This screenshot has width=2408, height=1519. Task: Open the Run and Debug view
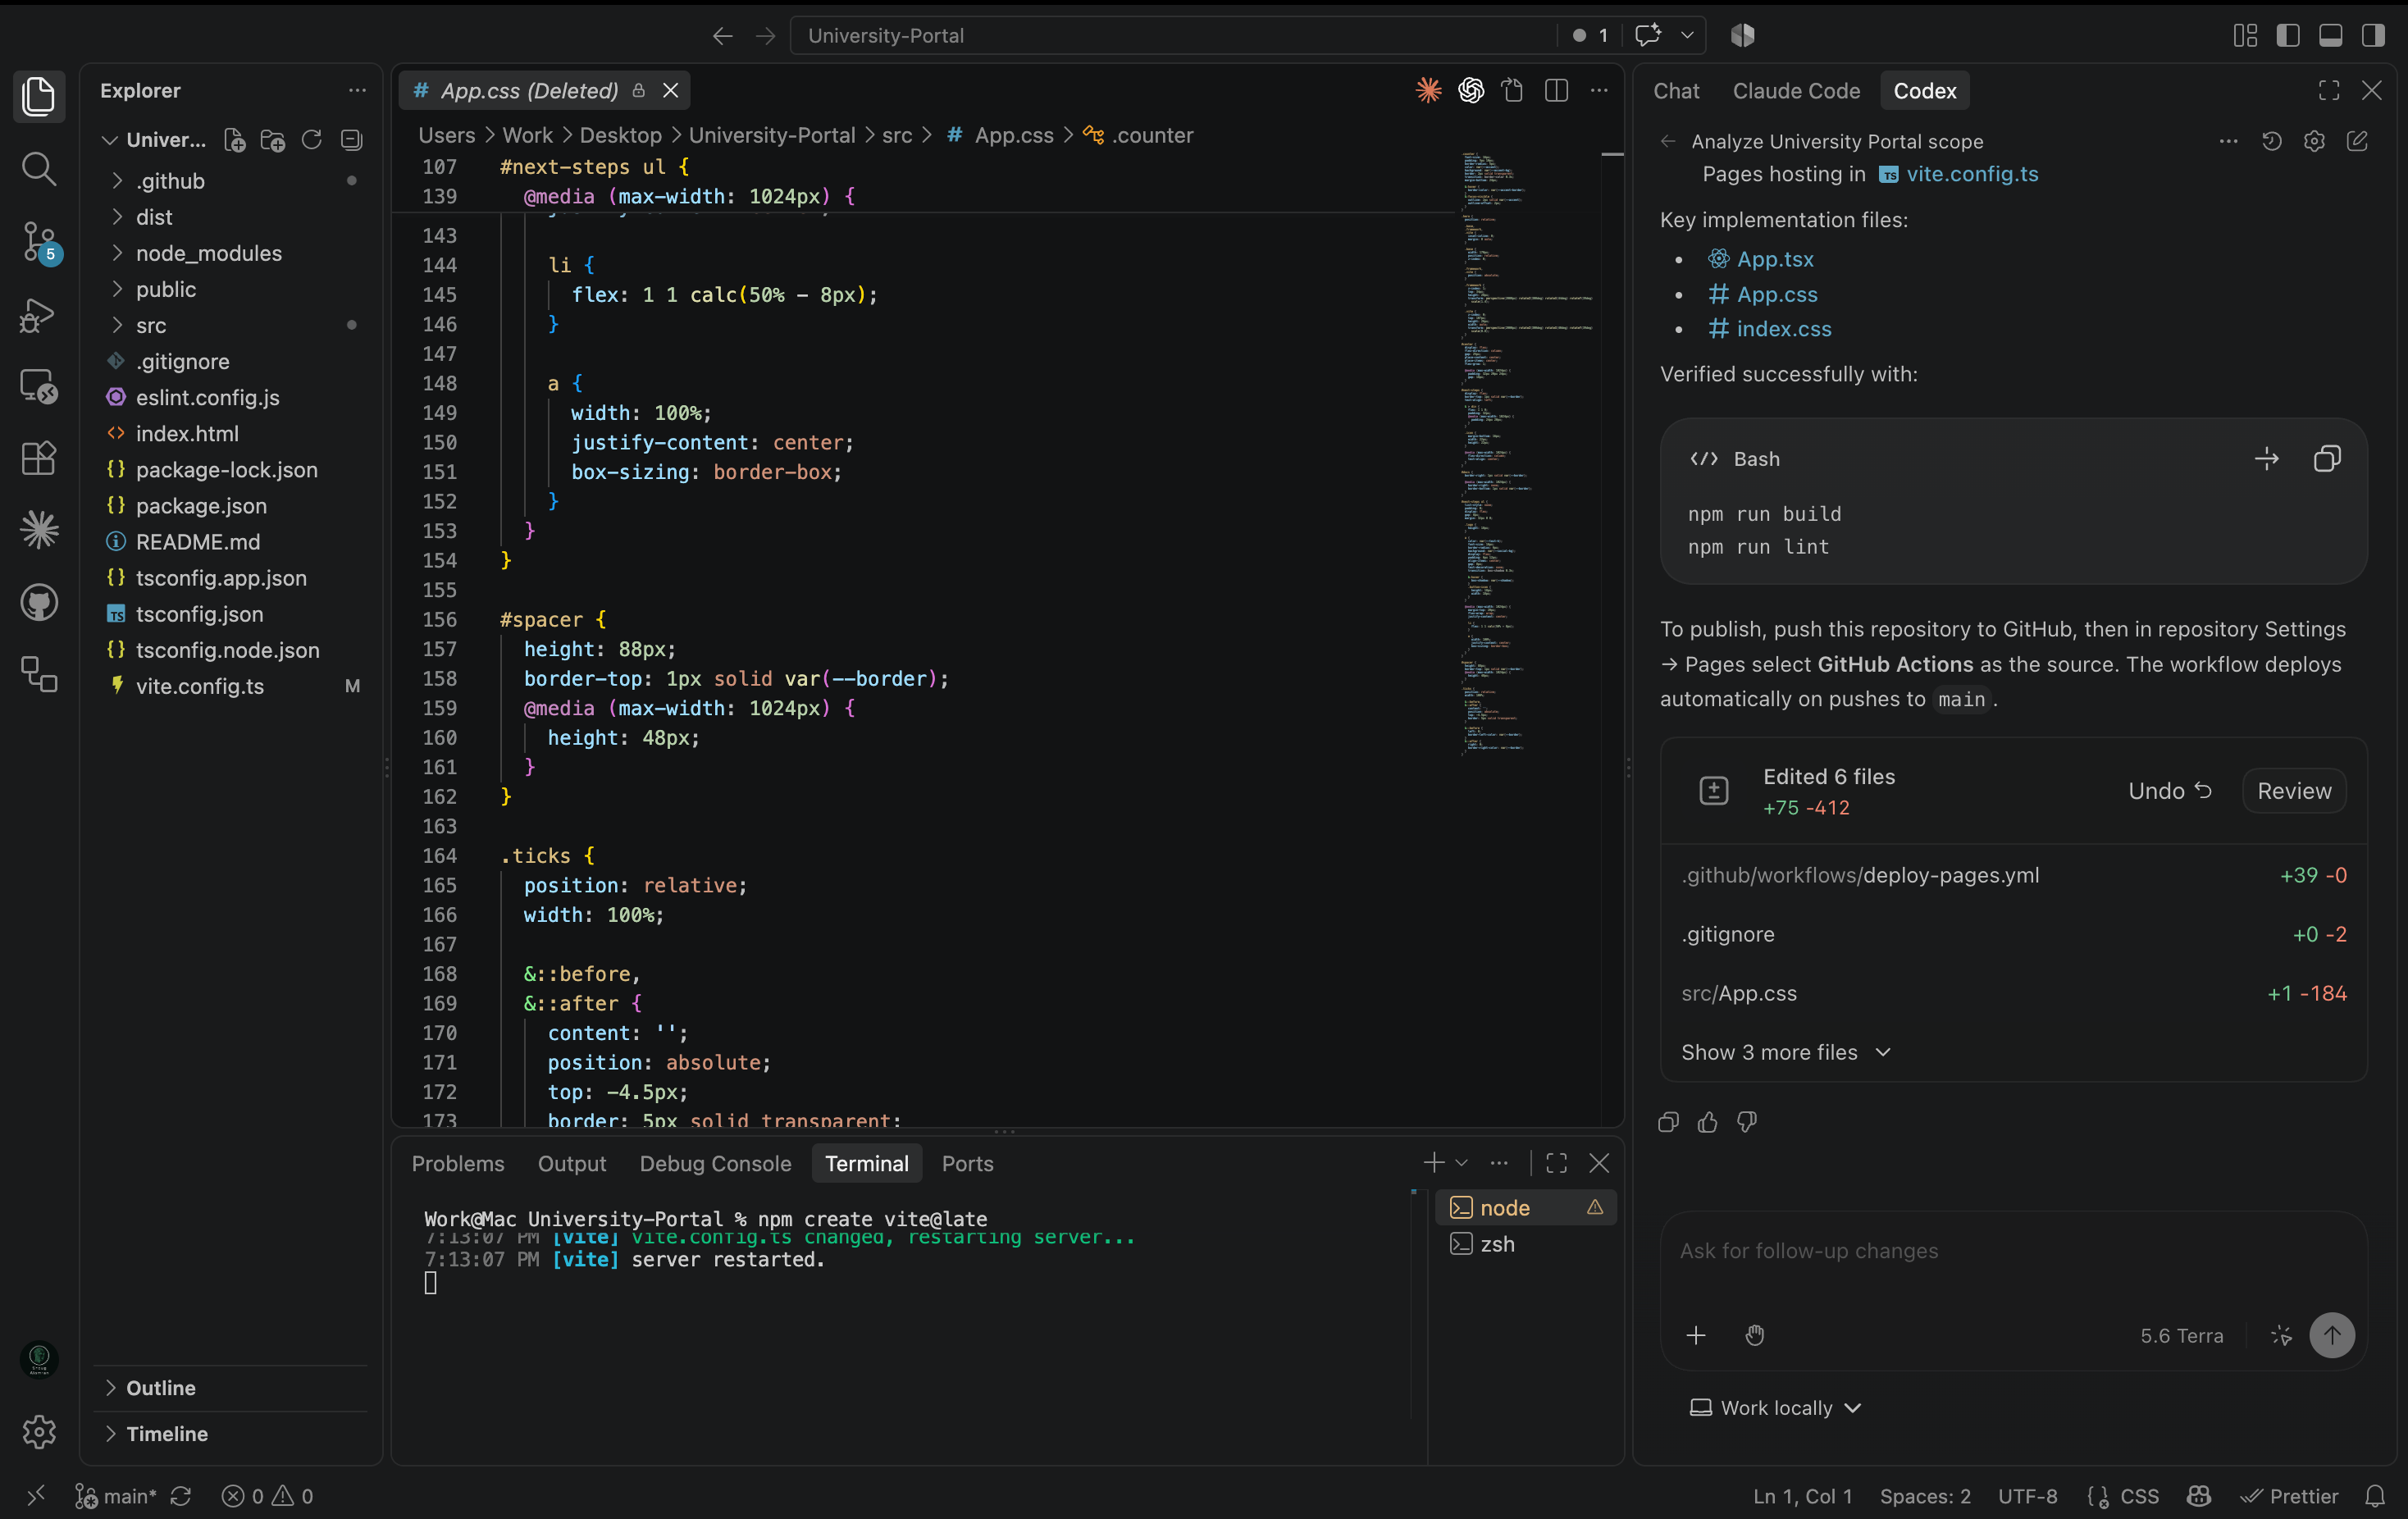pyautogui.click(x=39, y=314)
